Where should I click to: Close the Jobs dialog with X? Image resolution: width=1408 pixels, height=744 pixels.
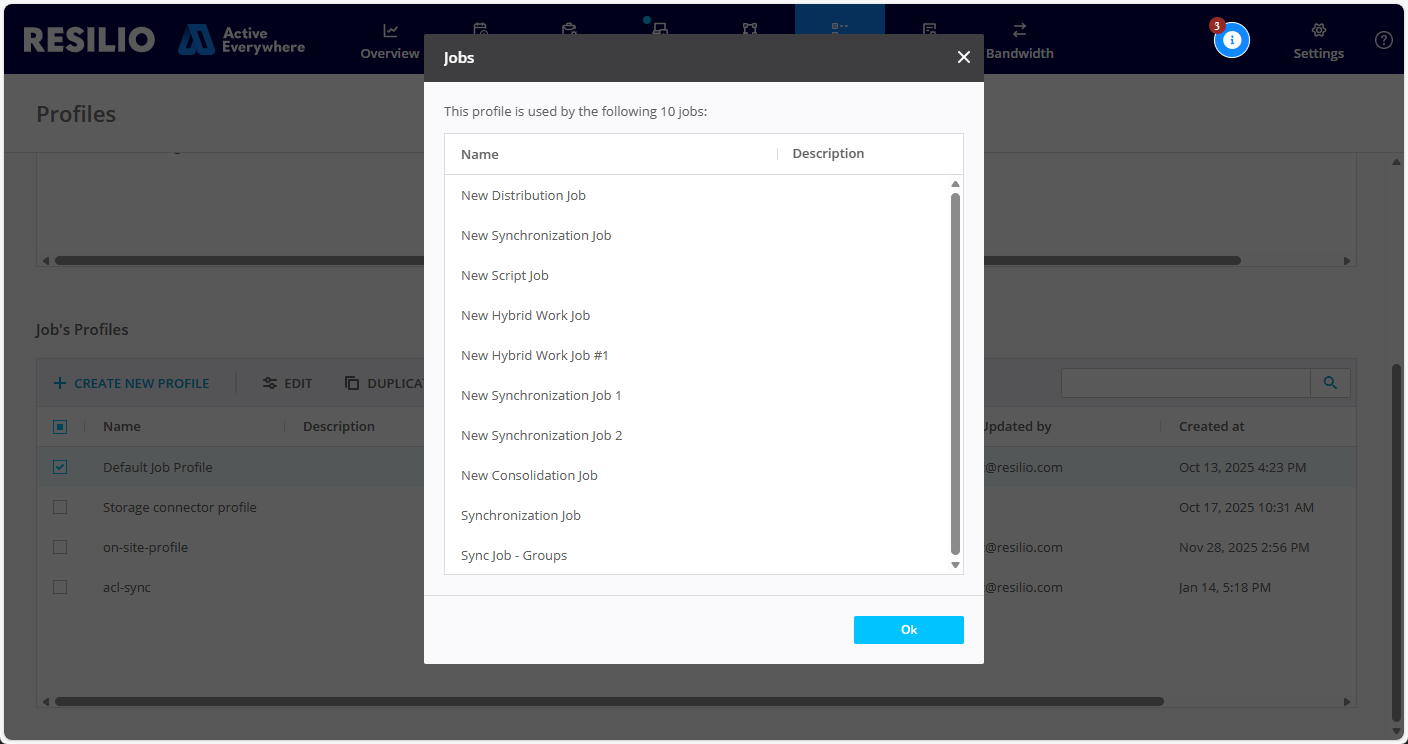coord(963,58)
